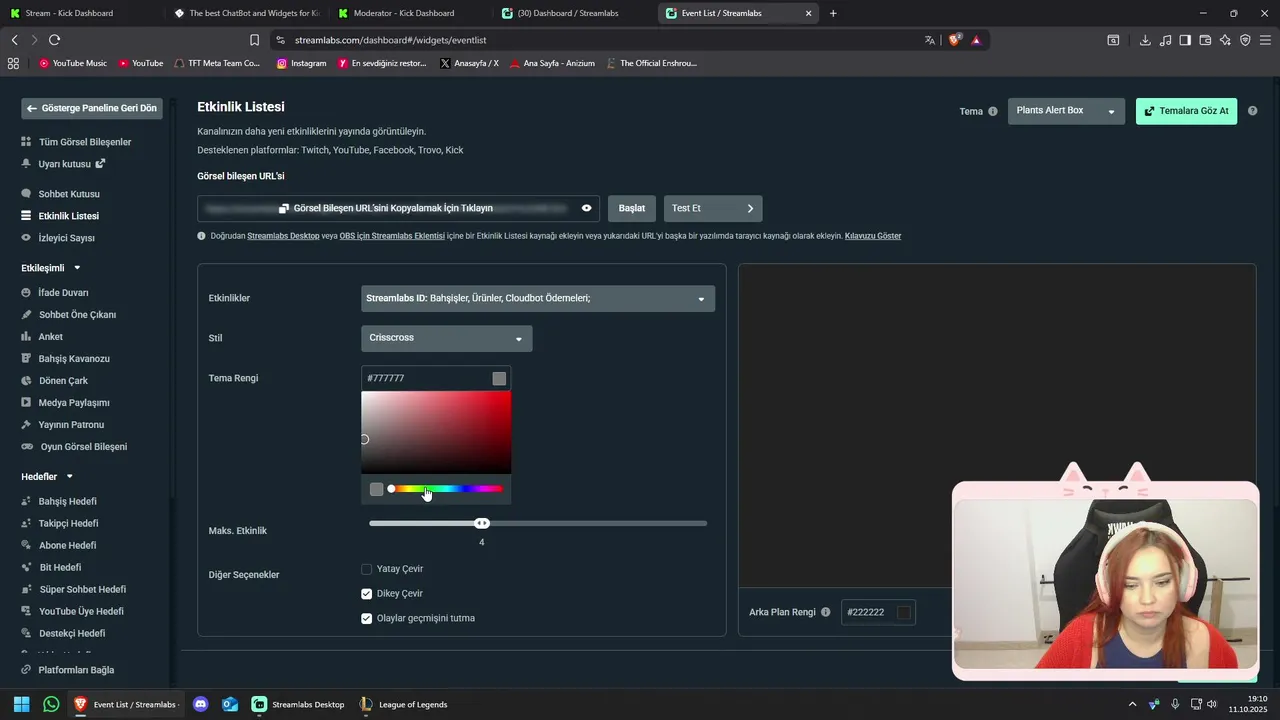
Task: Switch to Moderator - Kick Dashboard tab
Action: 409,13
